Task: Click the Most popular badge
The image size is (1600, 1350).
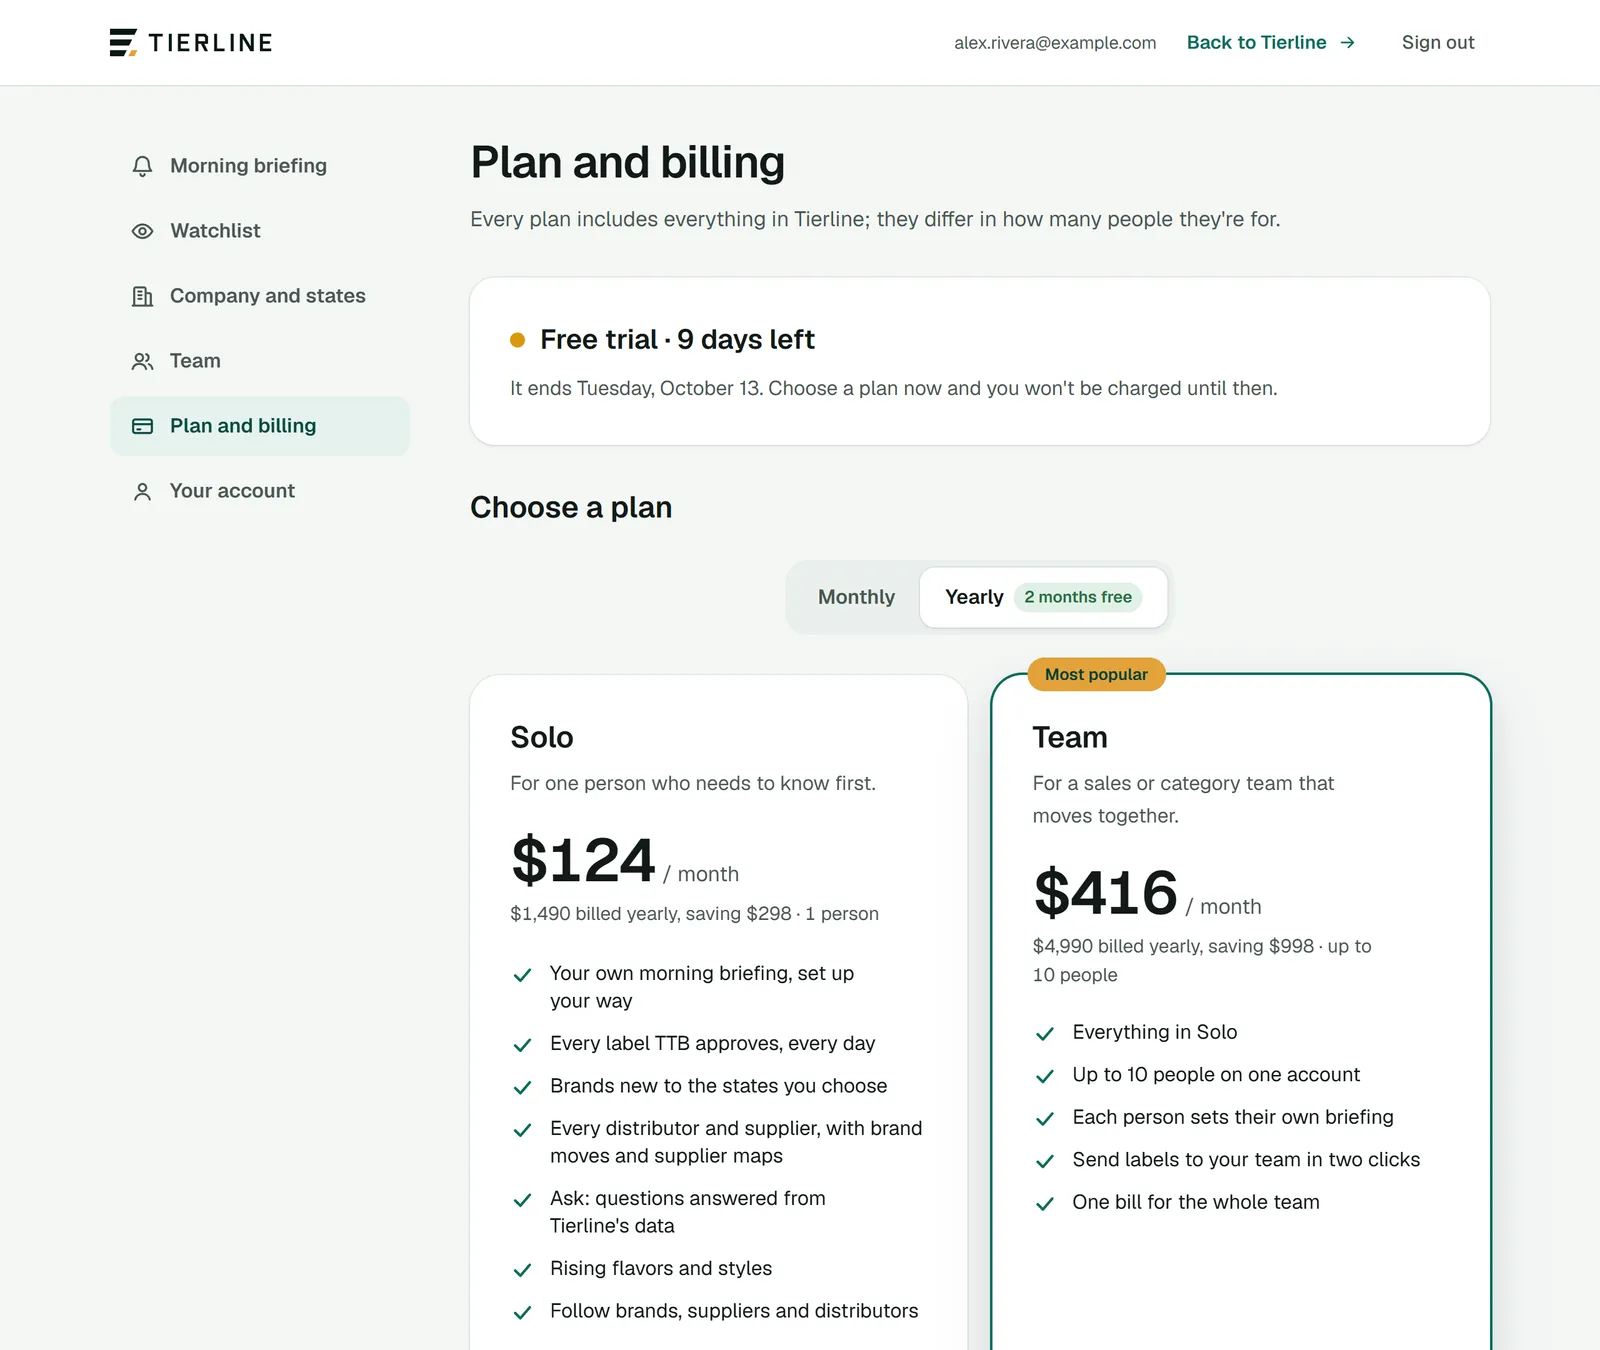Action: coord(1096,675)
